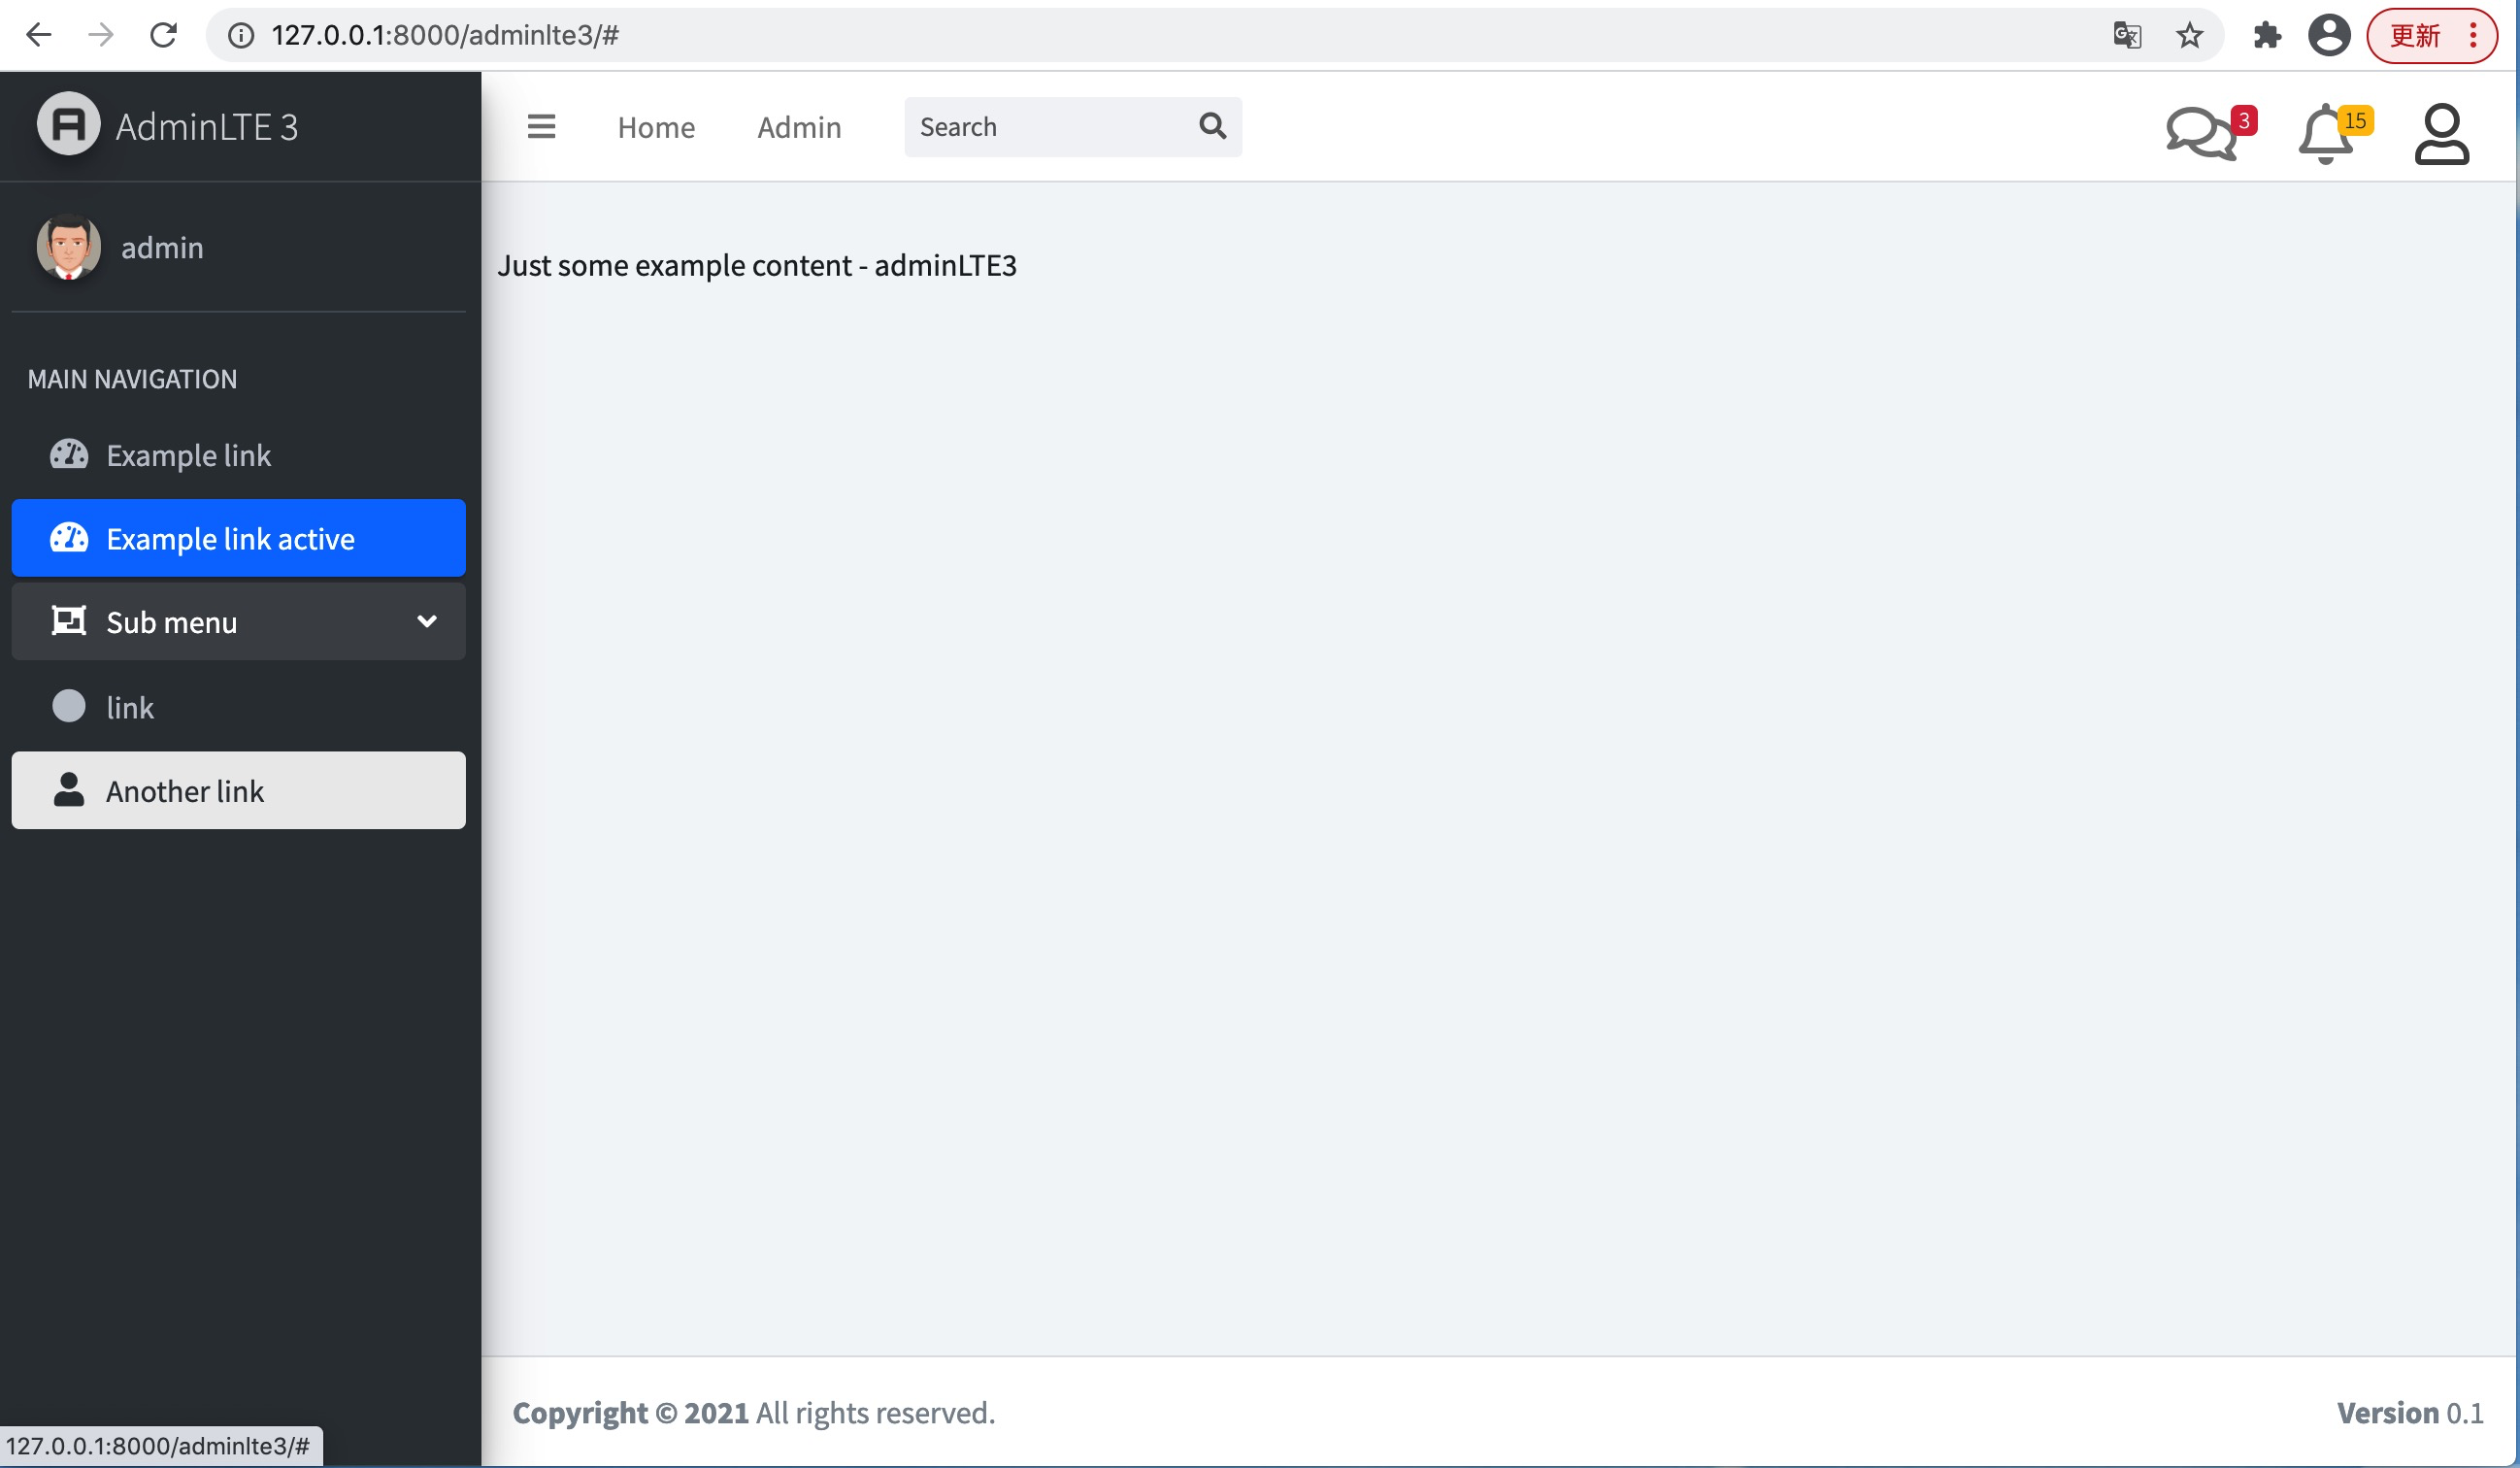Toggle the sidebar with the hamburger icon

541,126
